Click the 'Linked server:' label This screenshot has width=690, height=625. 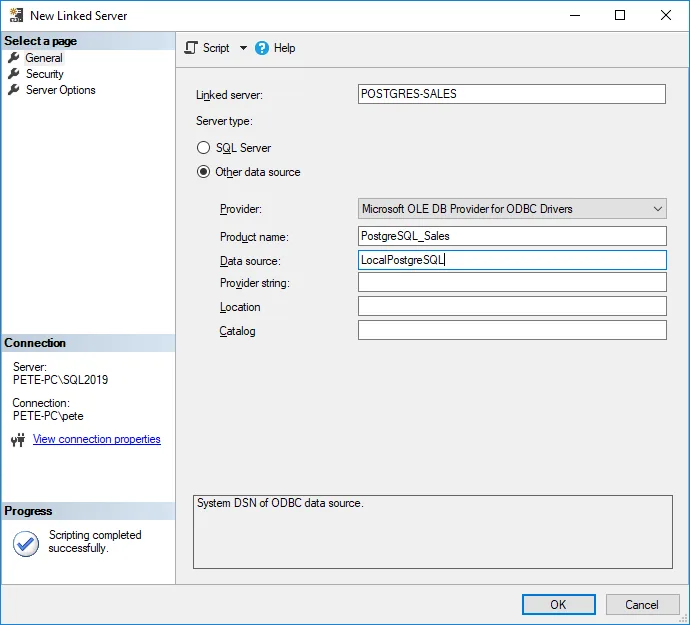(229, 95)
